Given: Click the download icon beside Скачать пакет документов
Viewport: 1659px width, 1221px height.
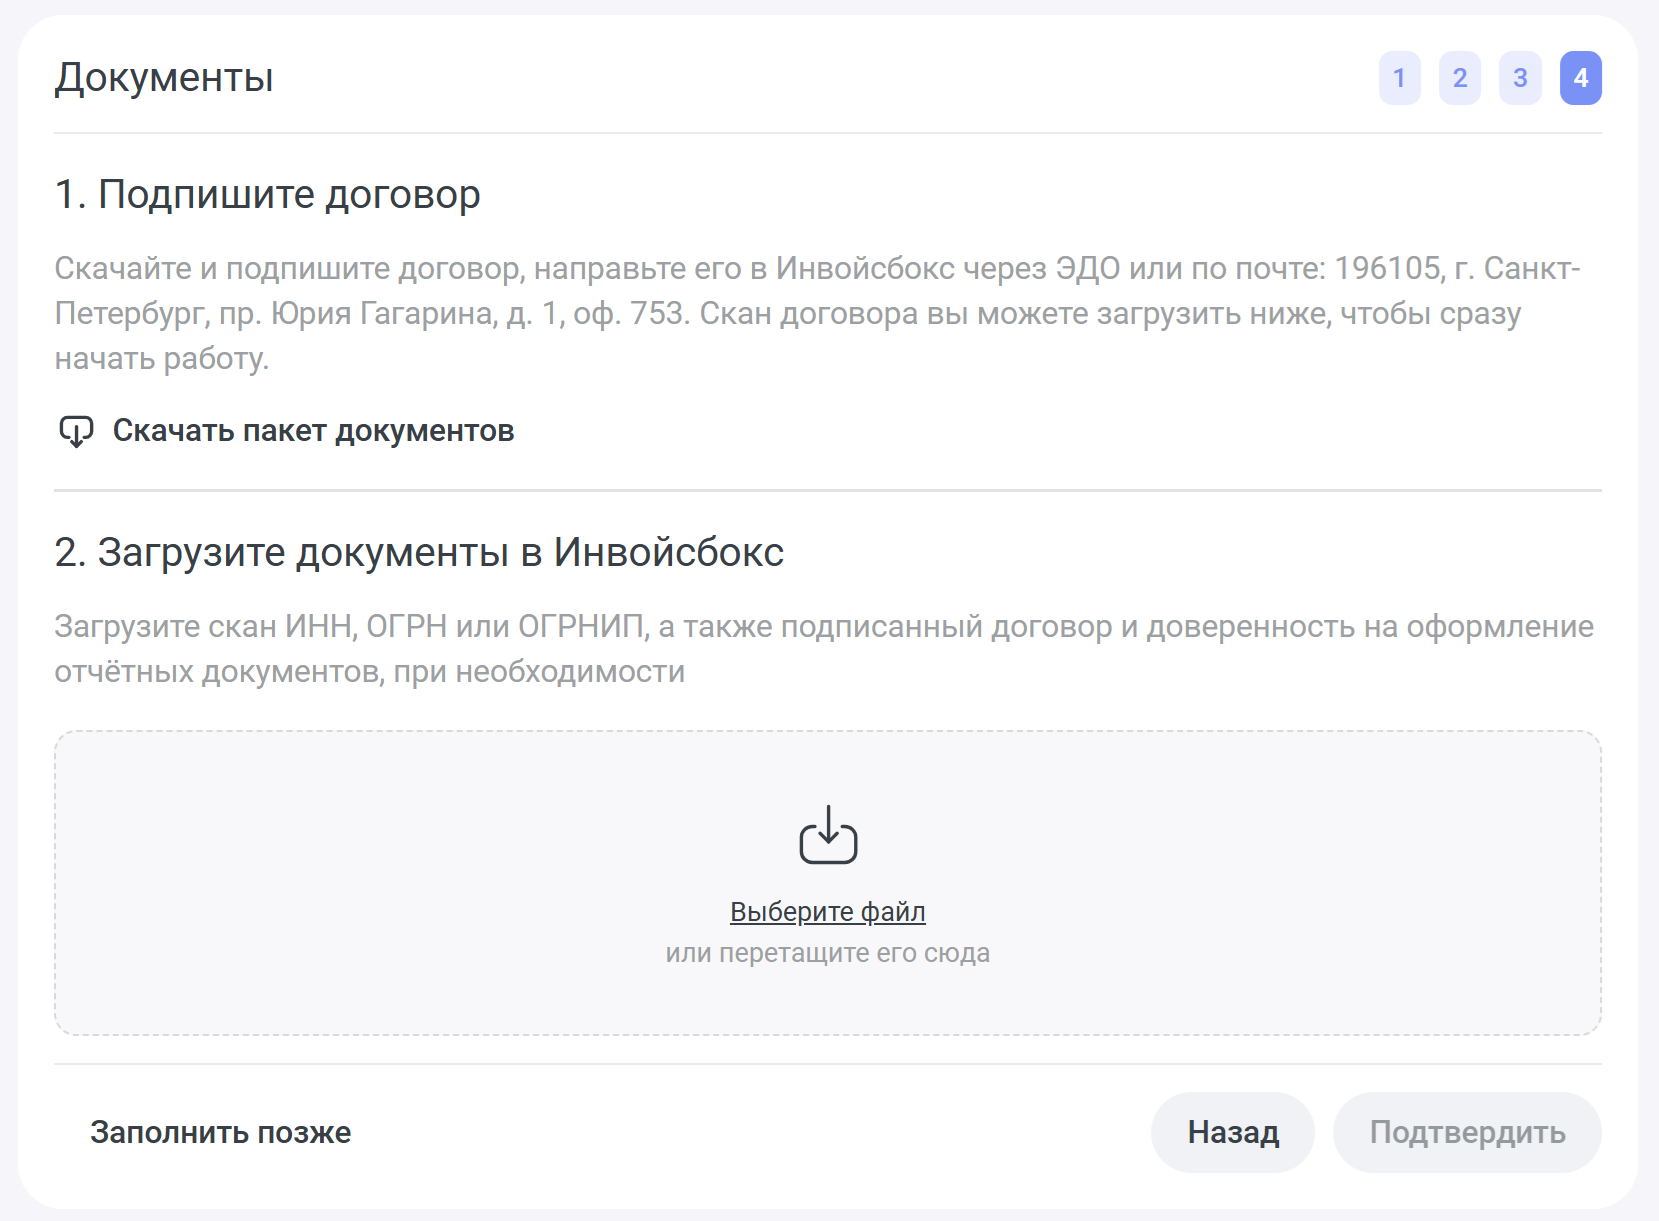Looking at the screenshot, I should pos(76,432).
